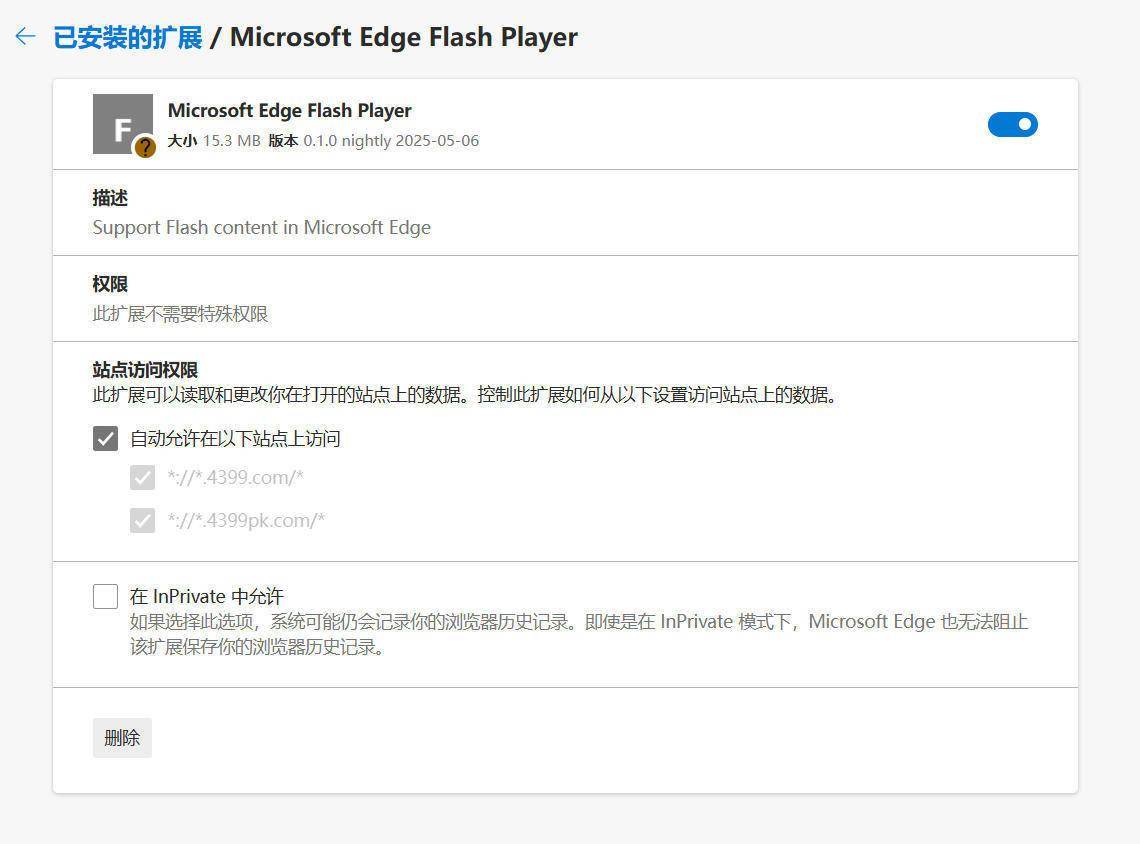Click the back arrow icon
Viewport: 1140px width, 844px height.
tap(25, 36)
